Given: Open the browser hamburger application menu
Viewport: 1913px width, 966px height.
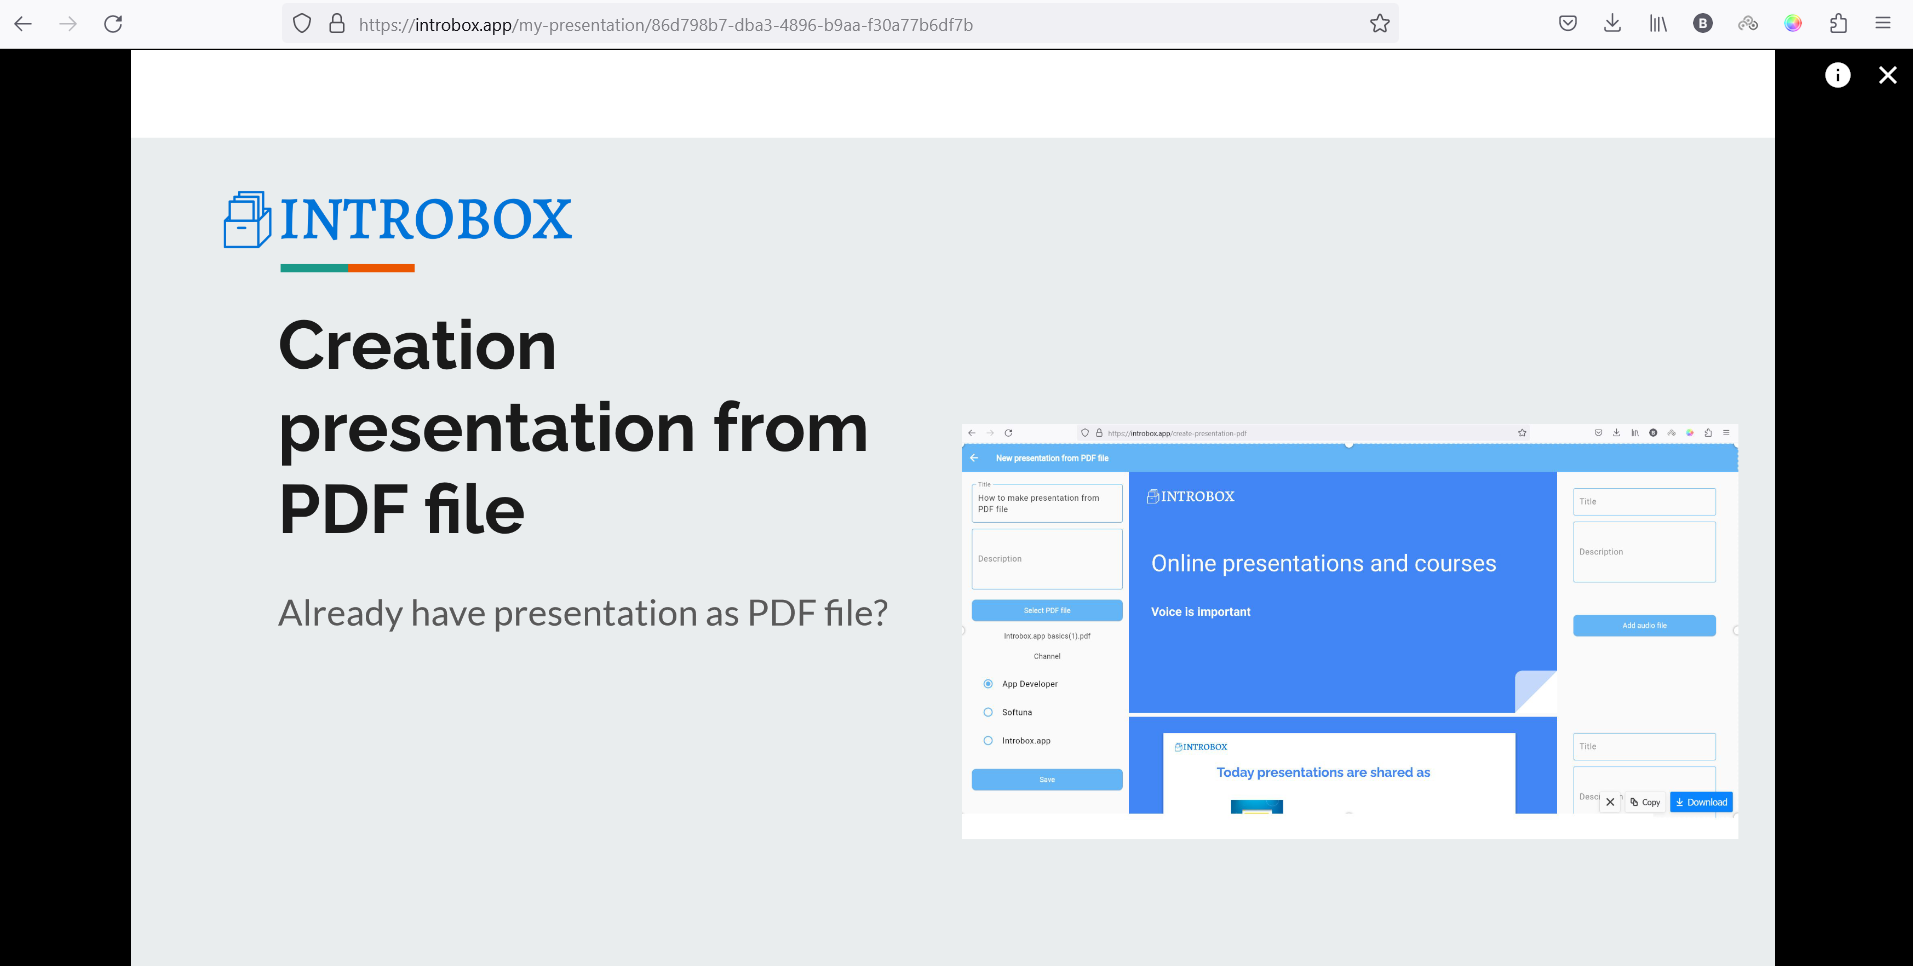Looking at the screenshot, I should 1883,24.
